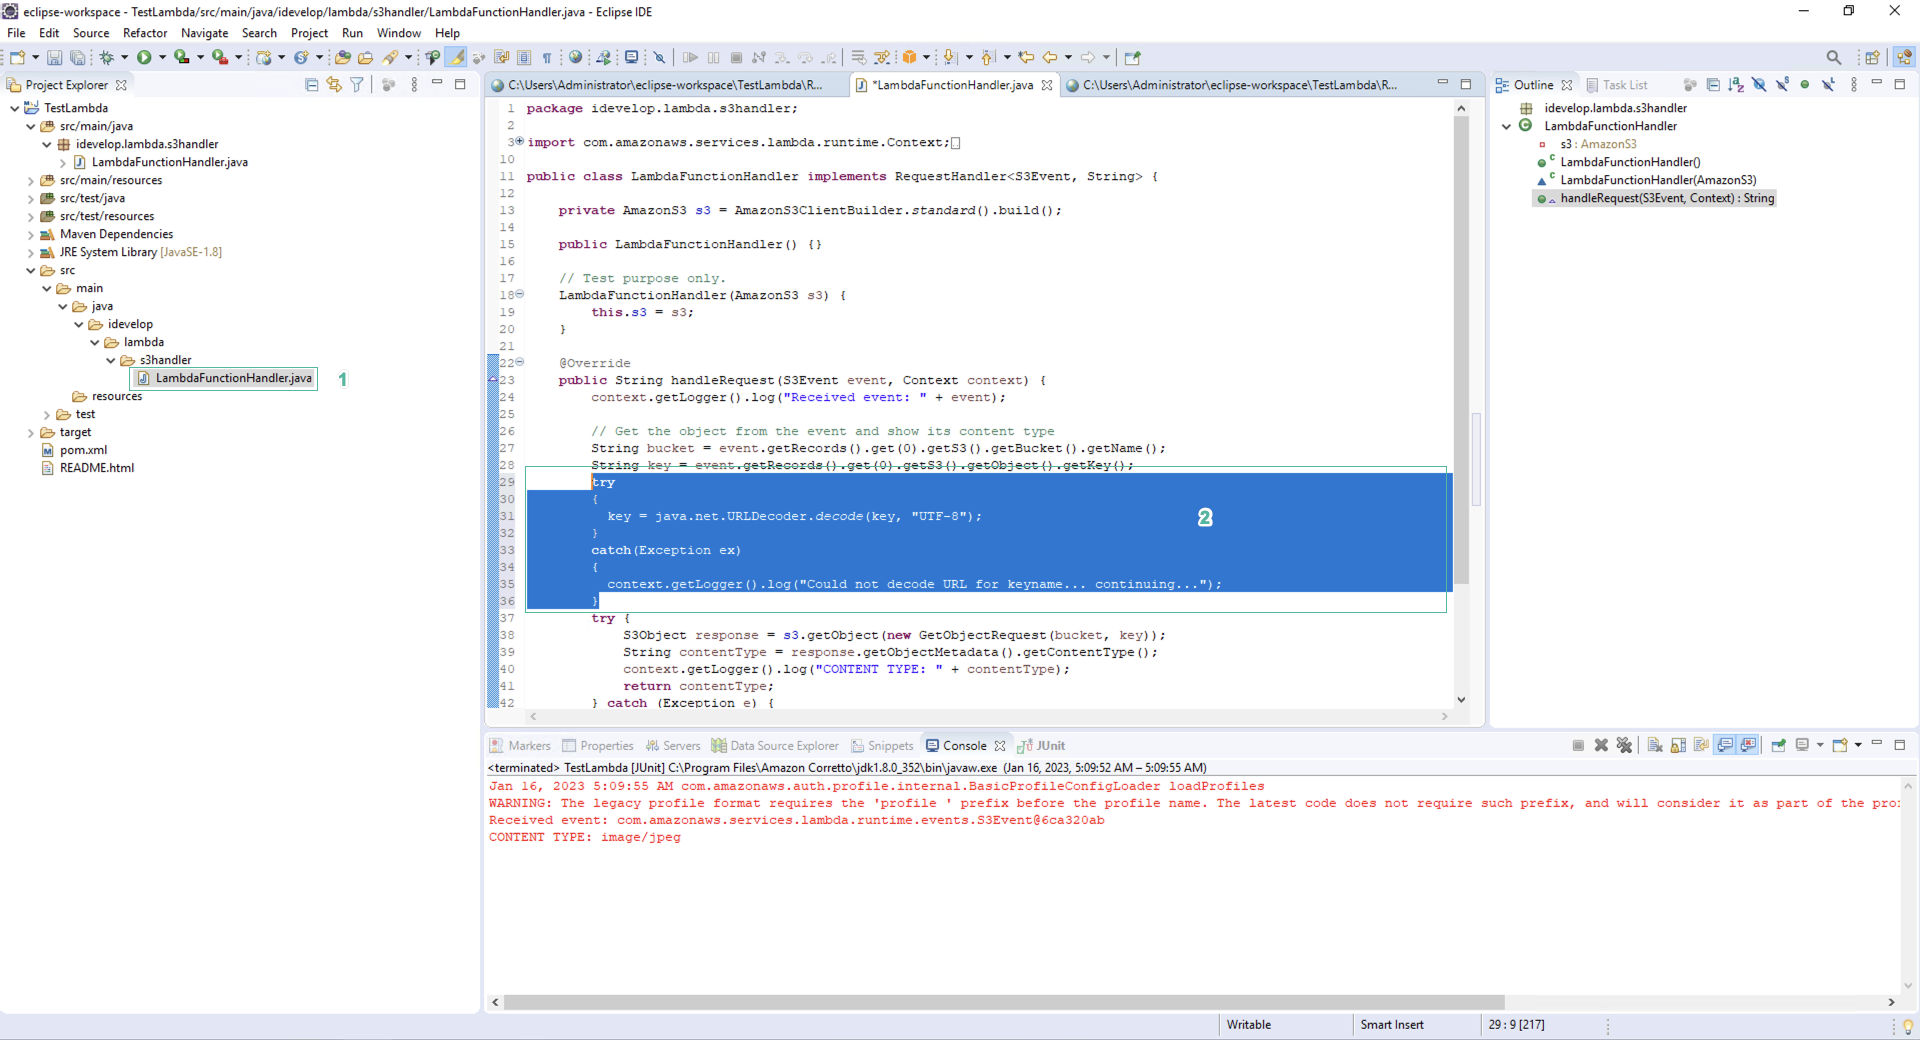Switch to the Markers tab
This screenshot has width=1920, height=1040.
(x=520, y=746)
